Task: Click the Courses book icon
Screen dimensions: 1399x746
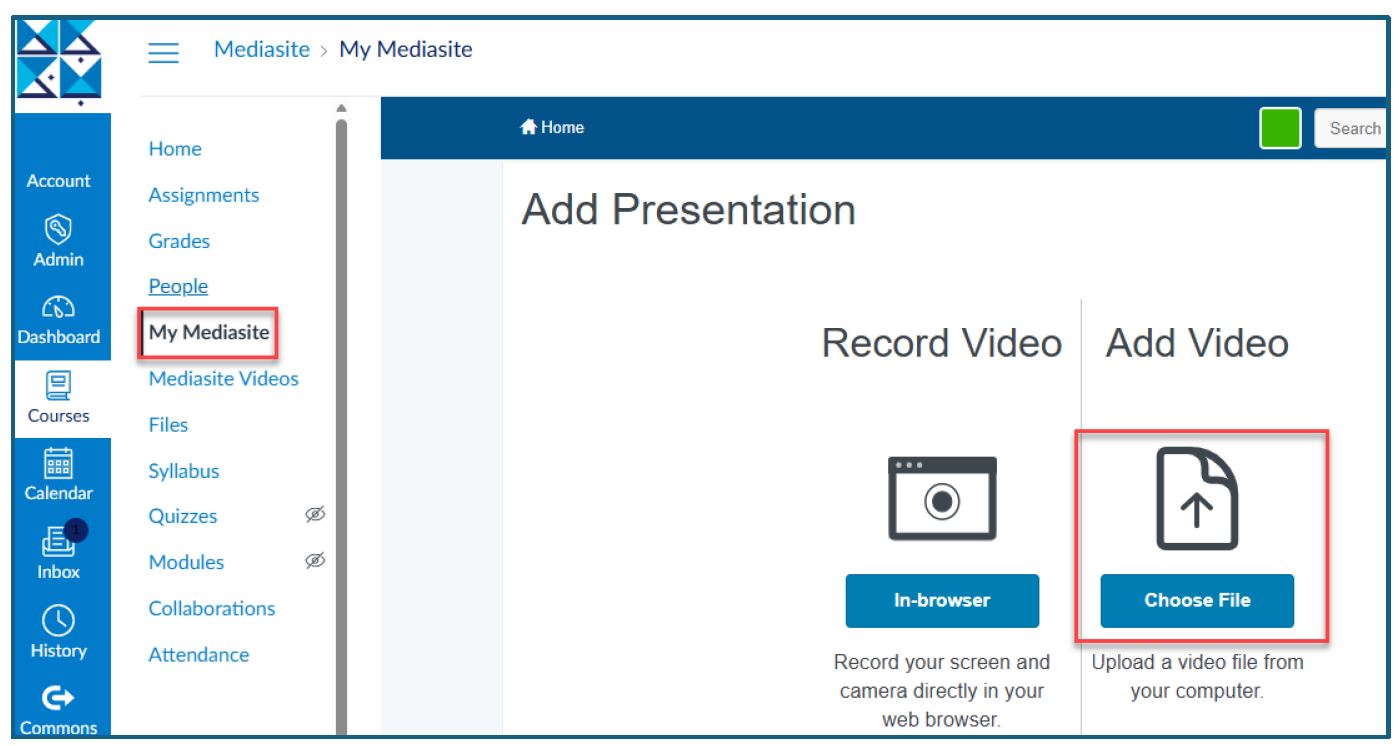Action: pyautogui.click(x=58, y=385)
